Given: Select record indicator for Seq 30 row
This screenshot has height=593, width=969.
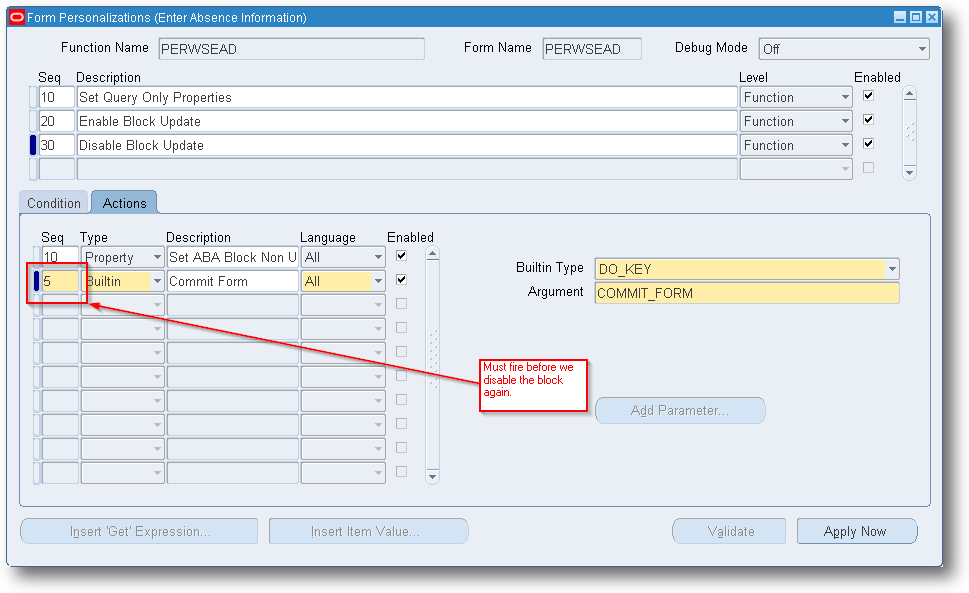Looking at the screenshot, I should pyautogui.click(x=33, y=145).
